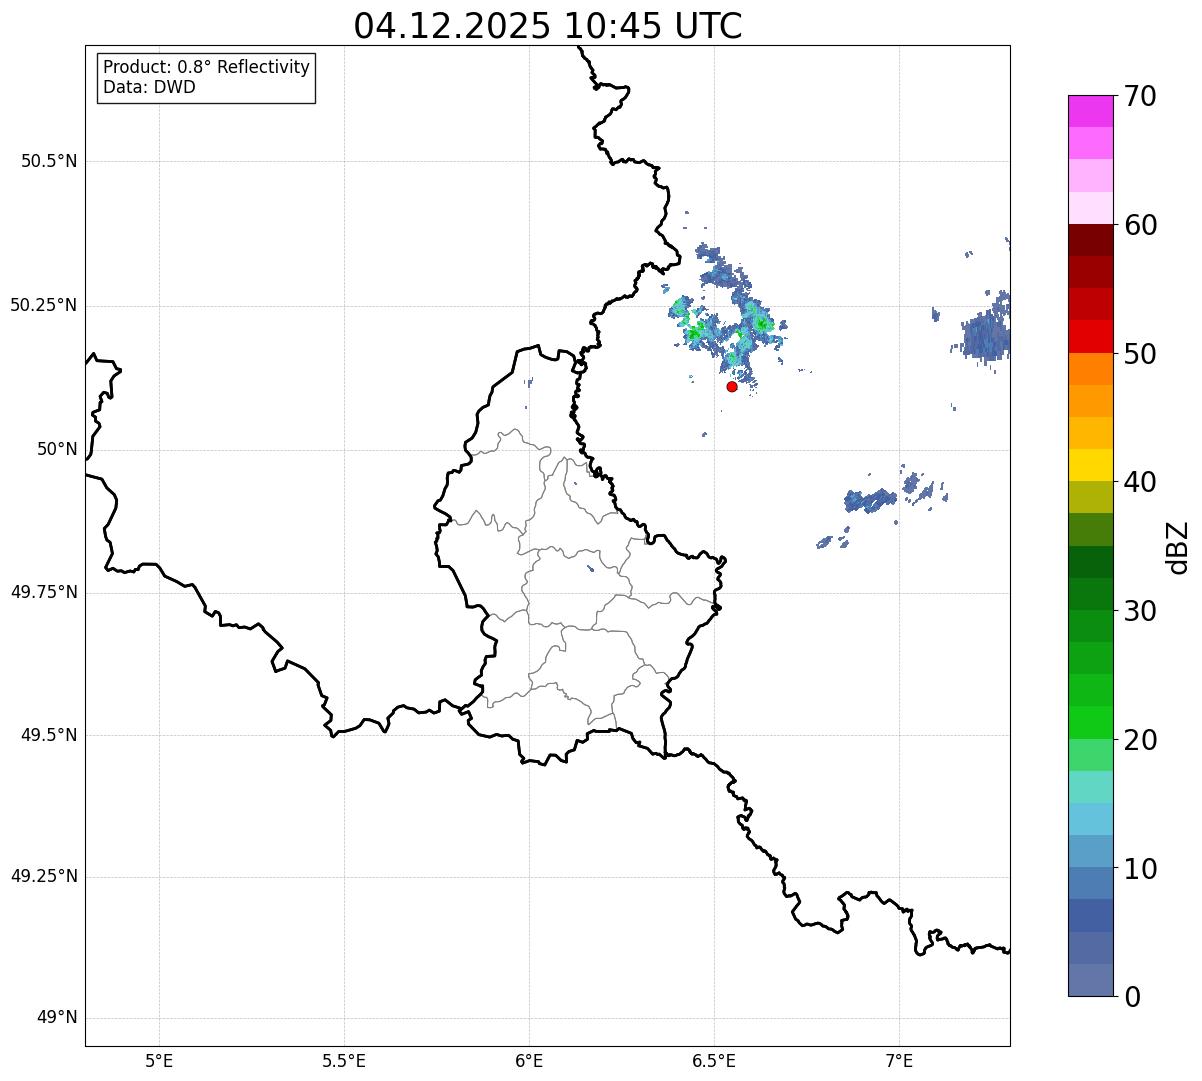Click the bright green colorbar swatch at 20 dBZ
This screenshot has height=1081, width=1202.
point(1090,722)
